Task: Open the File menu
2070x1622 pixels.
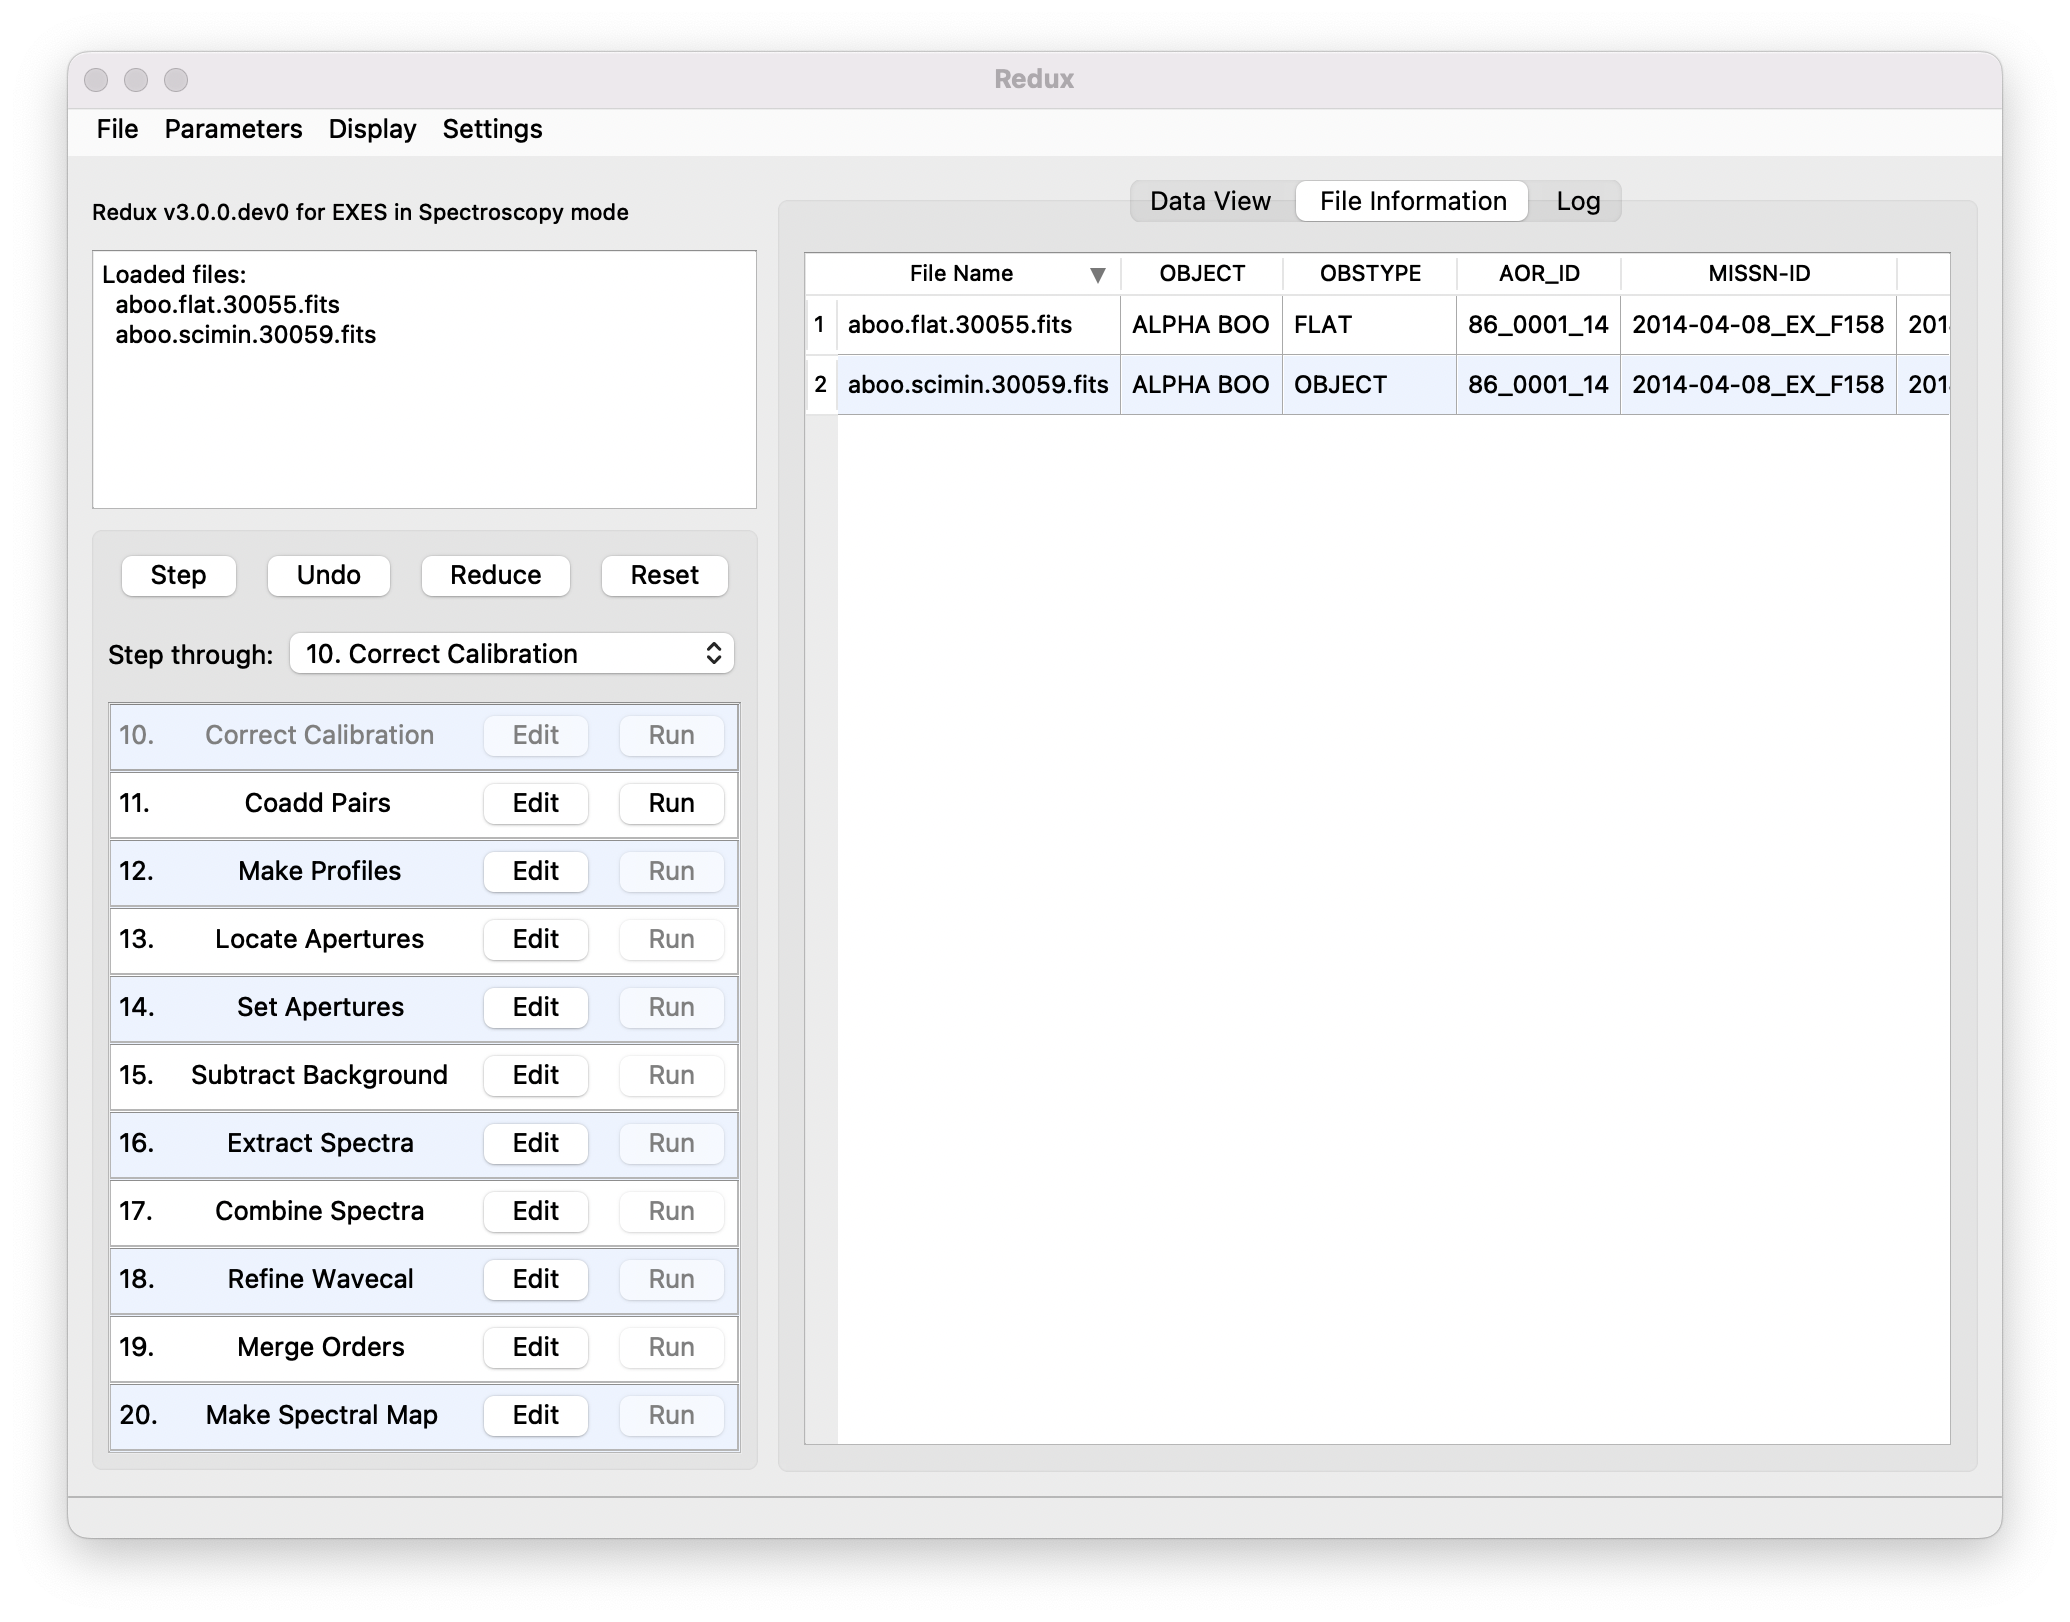Action: tap(116, 129)
